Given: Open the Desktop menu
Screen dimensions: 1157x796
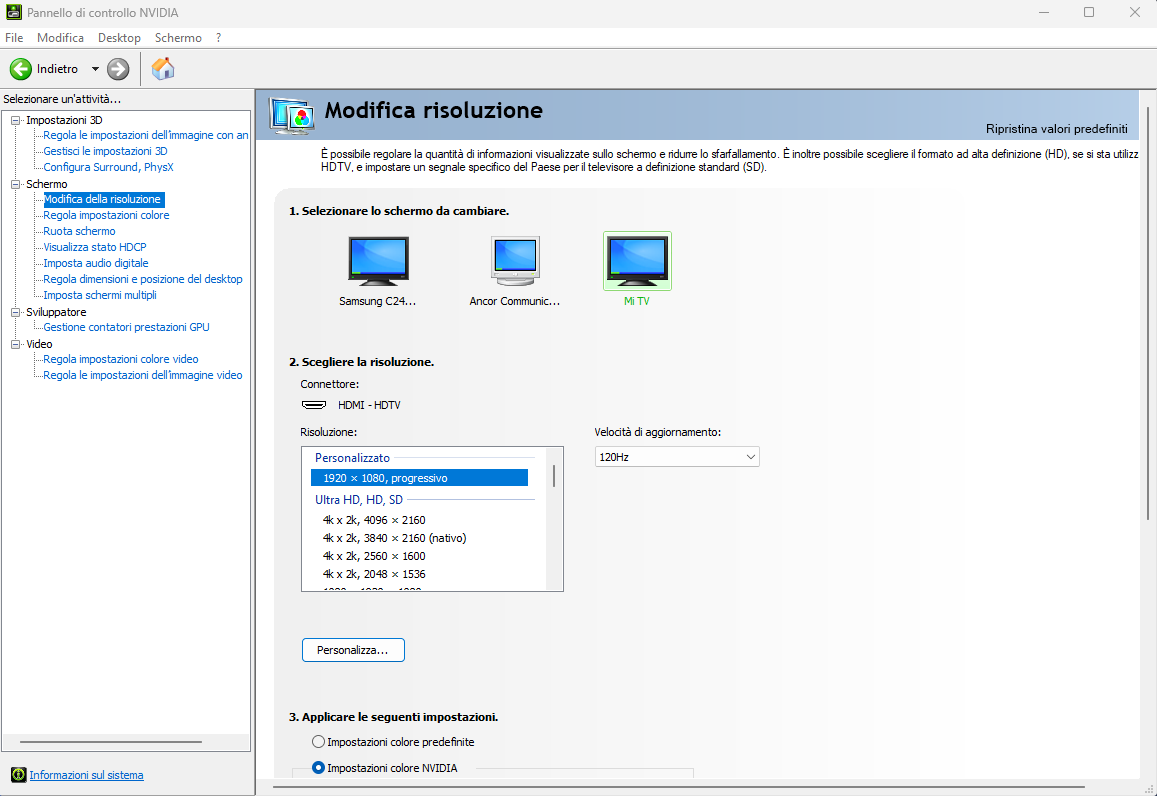Looking at the screenshot, I should [x=120, y=38].
